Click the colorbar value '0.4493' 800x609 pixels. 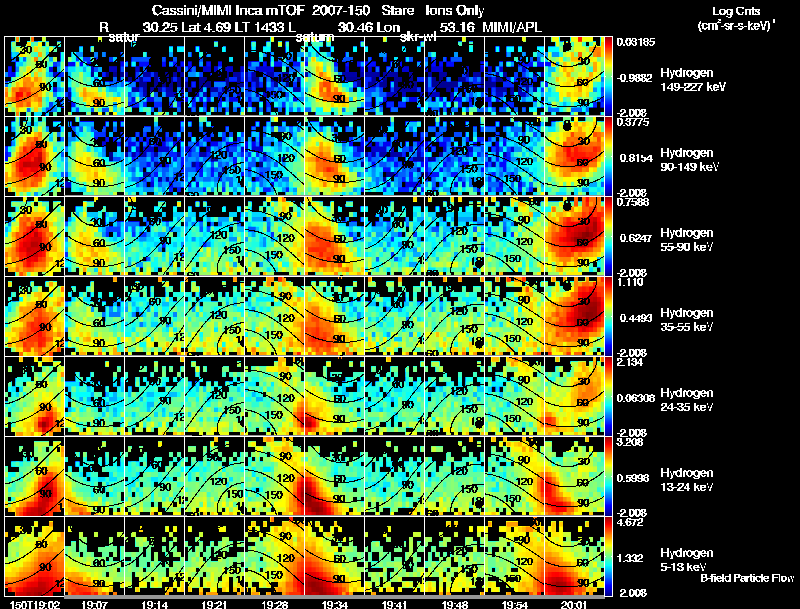tap(636, 318)
